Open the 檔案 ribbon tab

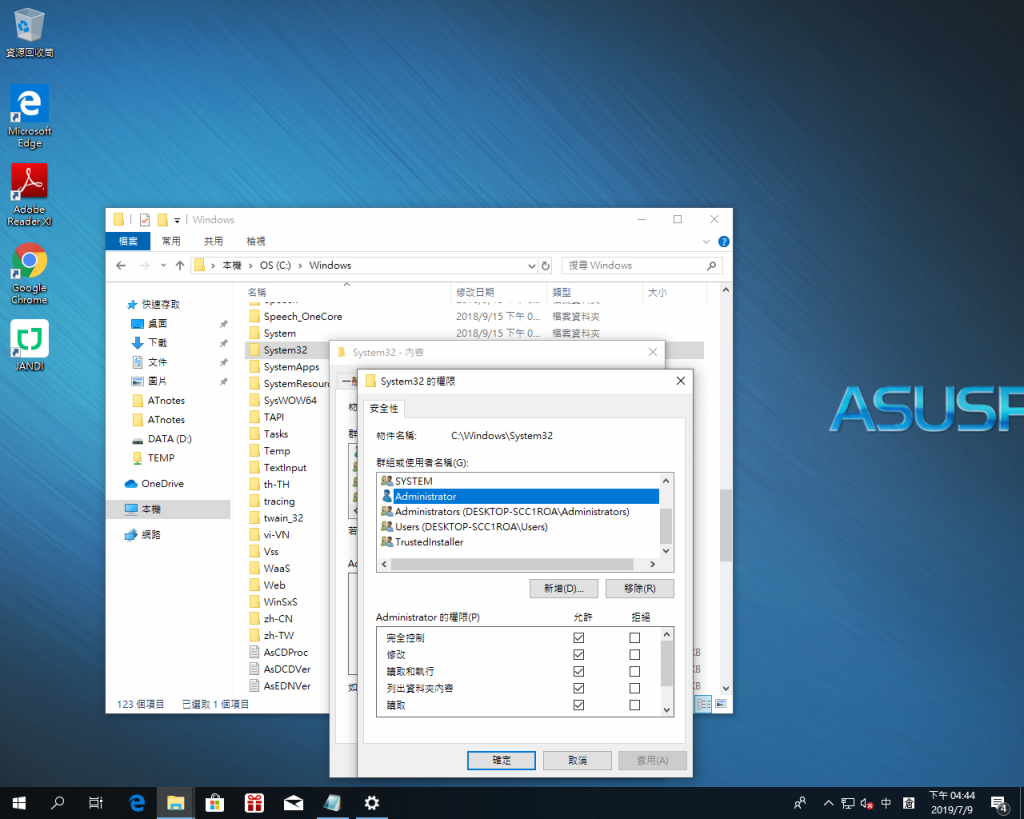[128, 241]
